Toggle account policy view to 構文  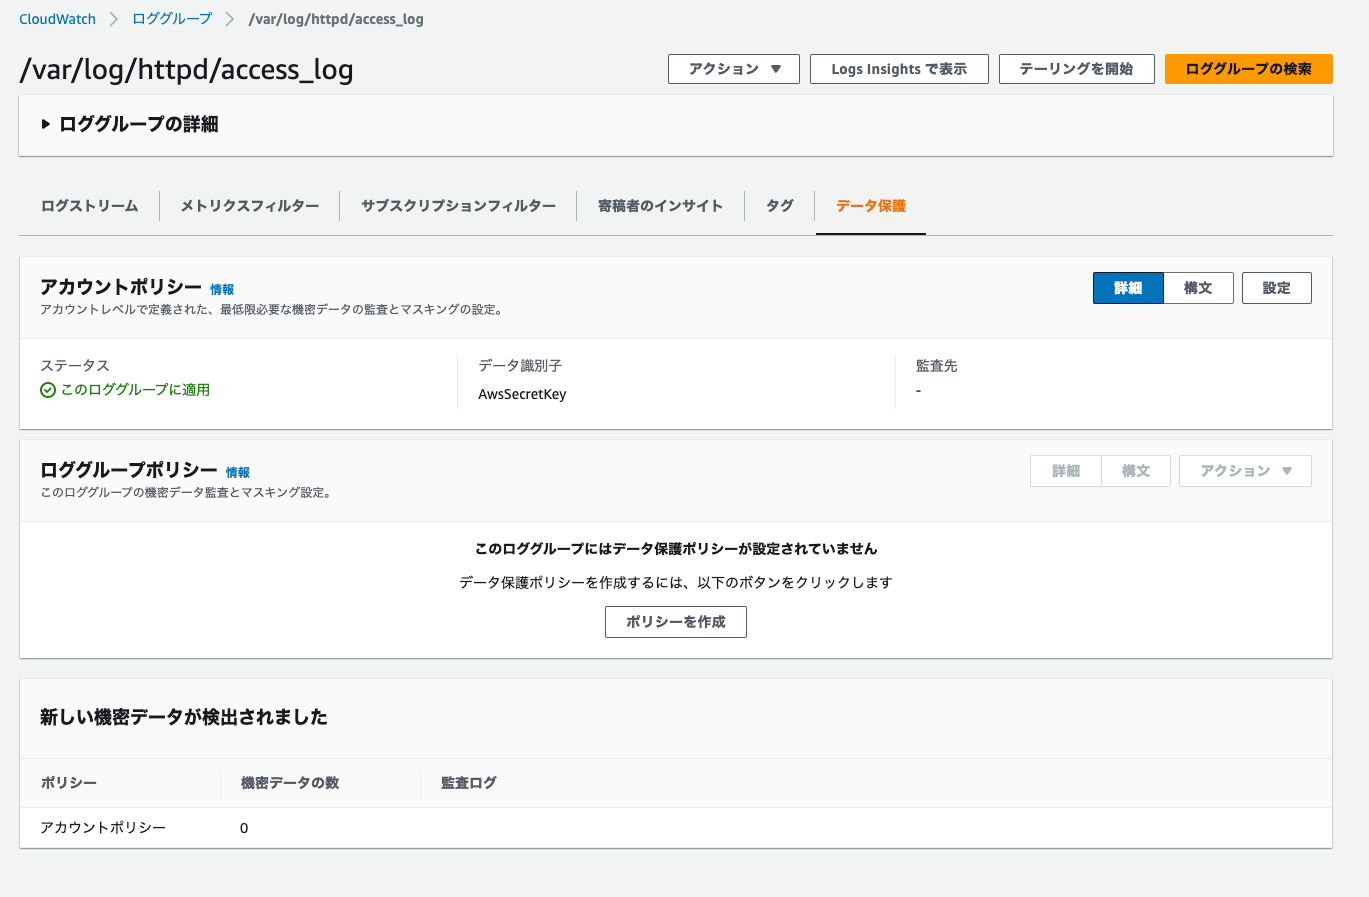click(1198, 288)
